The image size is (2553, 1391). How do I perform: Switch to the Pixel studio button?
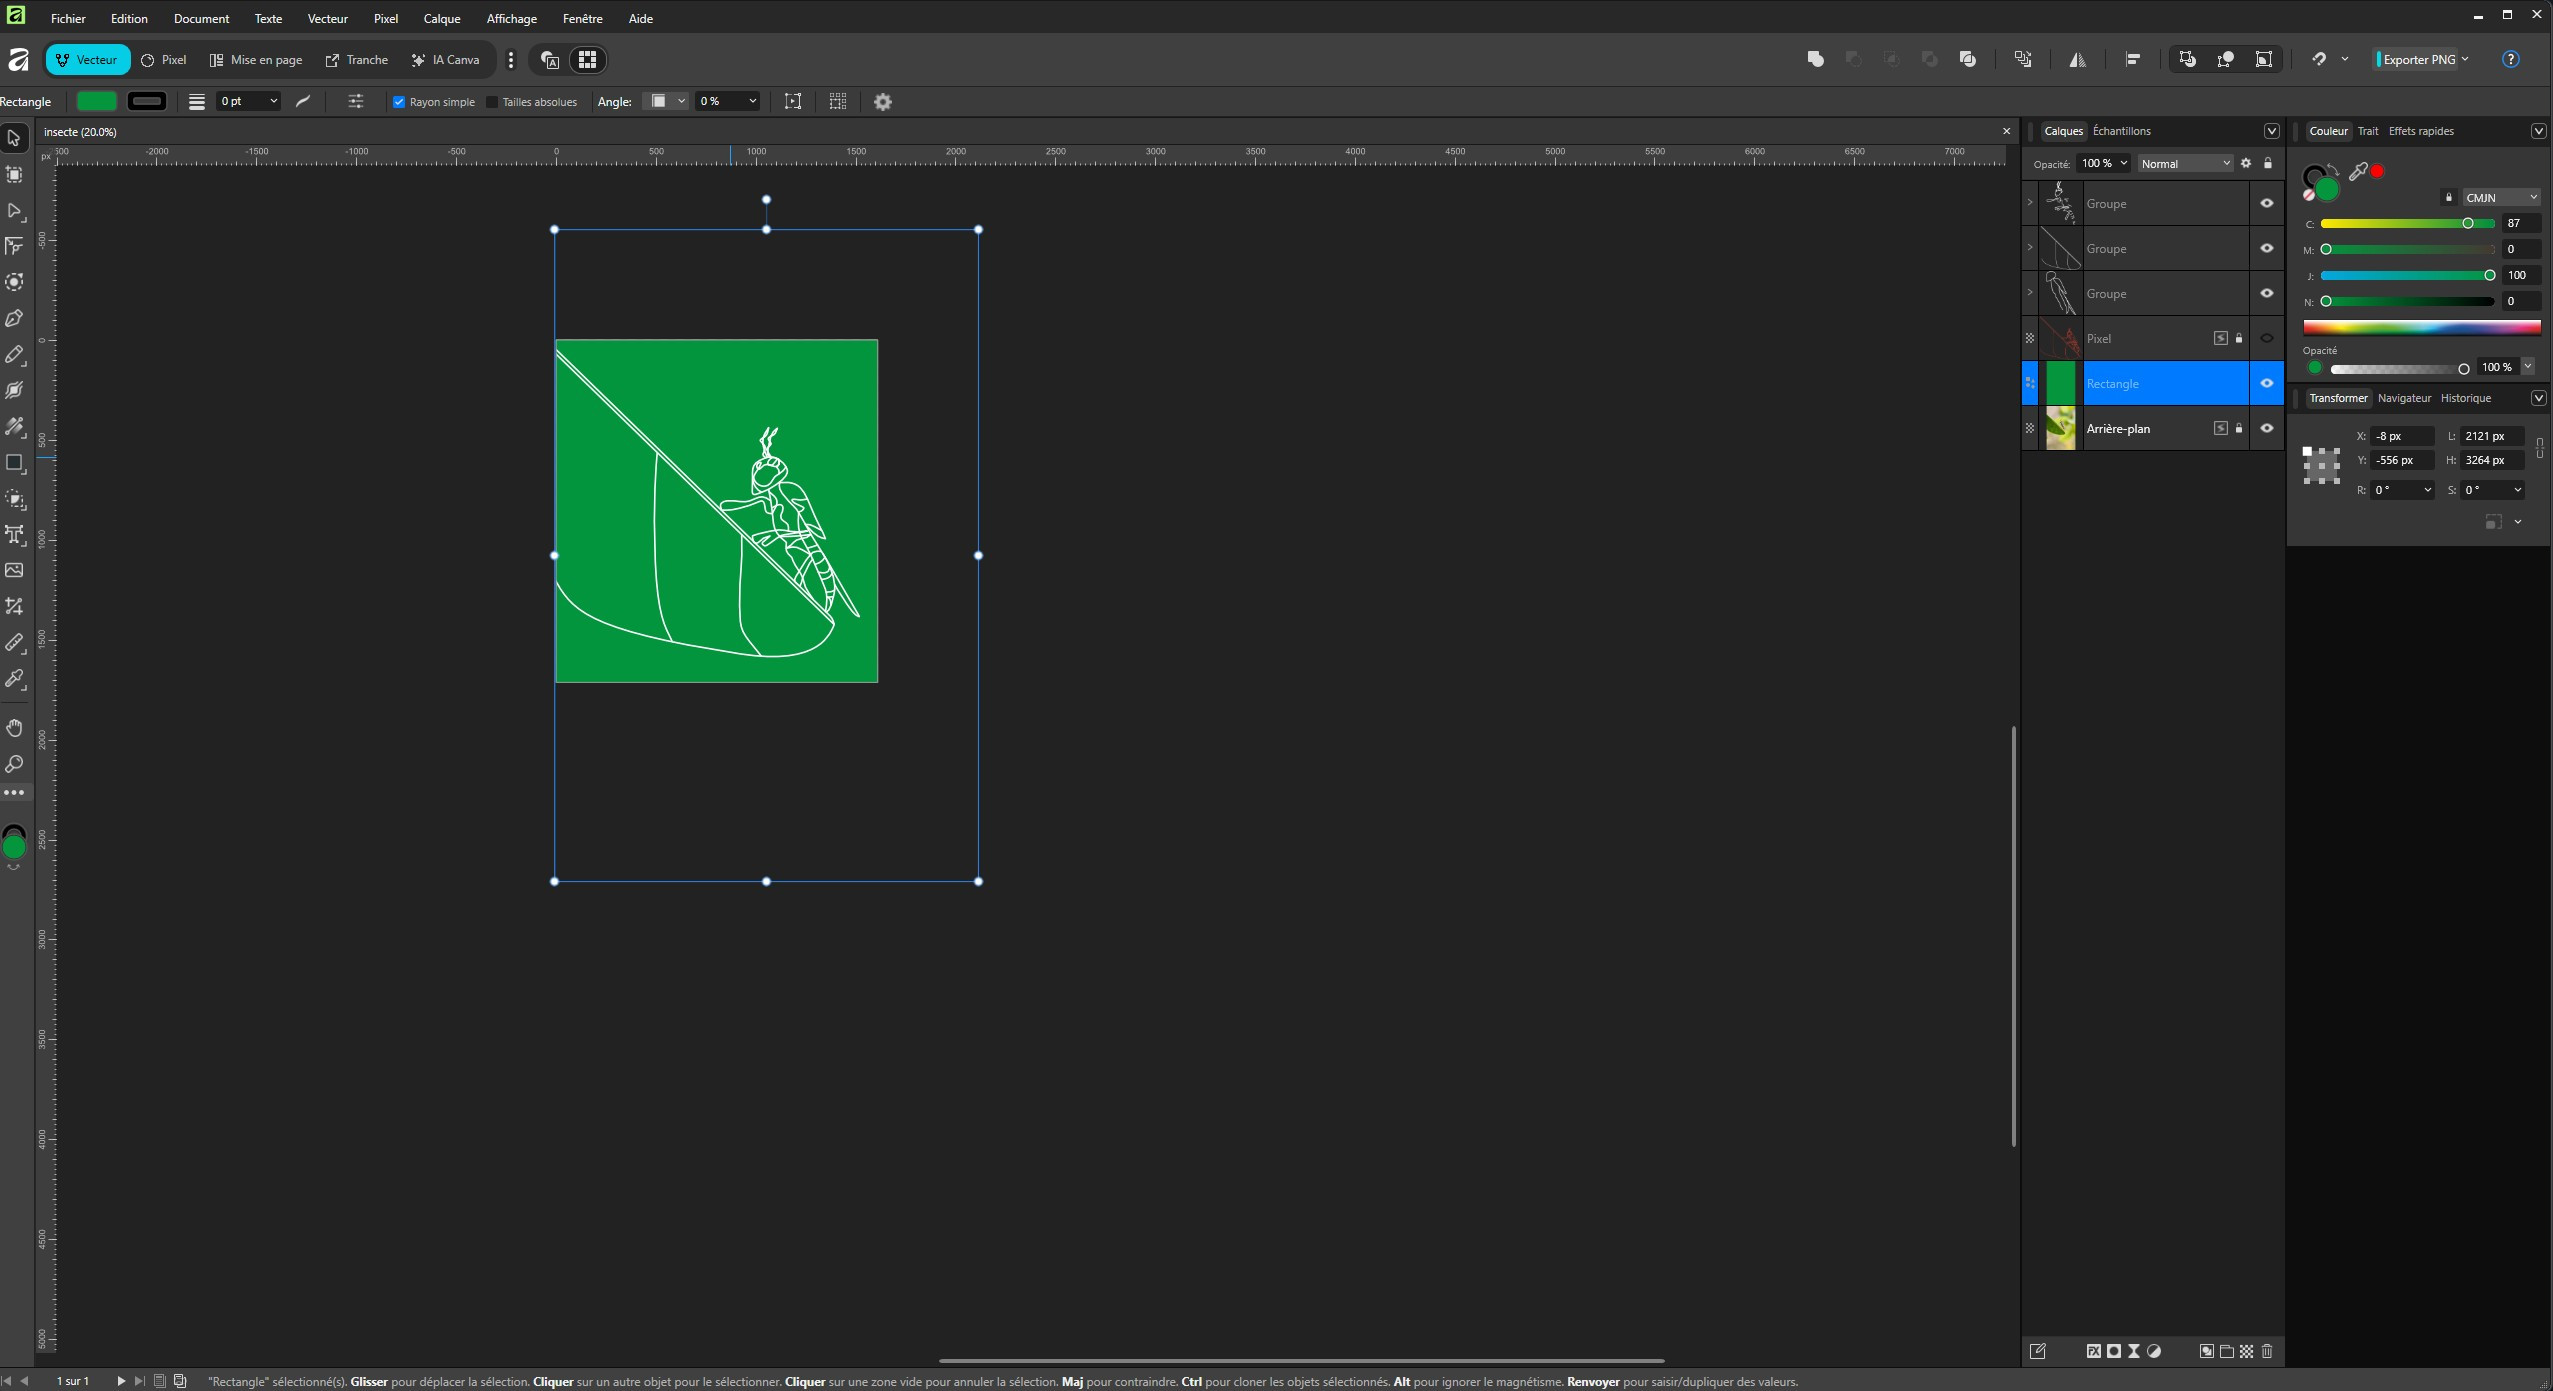point(164,60)
